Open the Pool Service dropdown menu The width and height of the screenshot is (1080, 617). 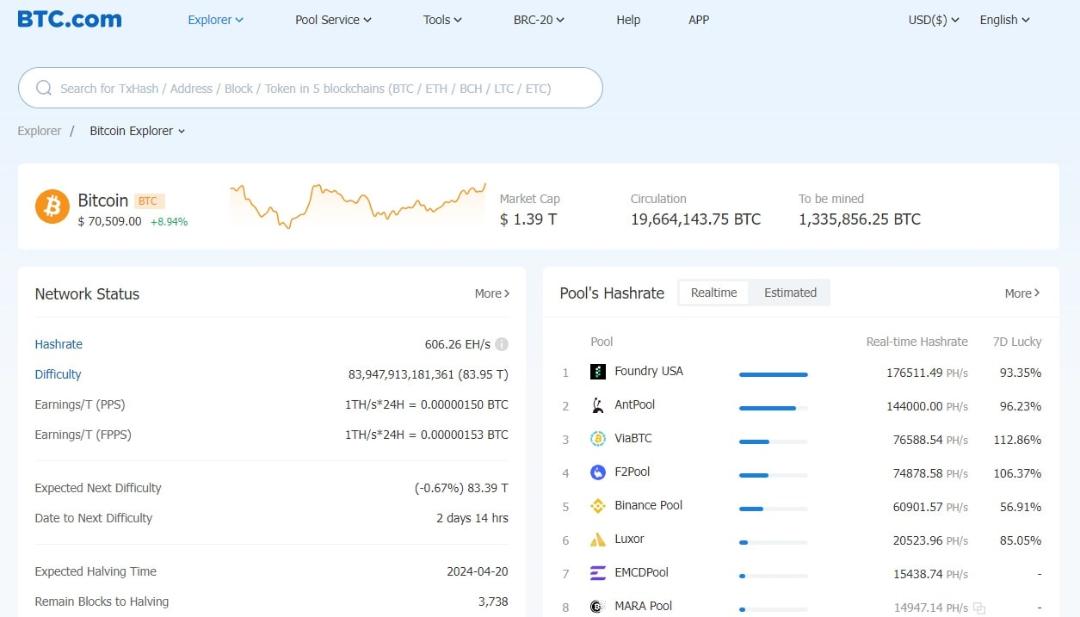tap(333, 20)
